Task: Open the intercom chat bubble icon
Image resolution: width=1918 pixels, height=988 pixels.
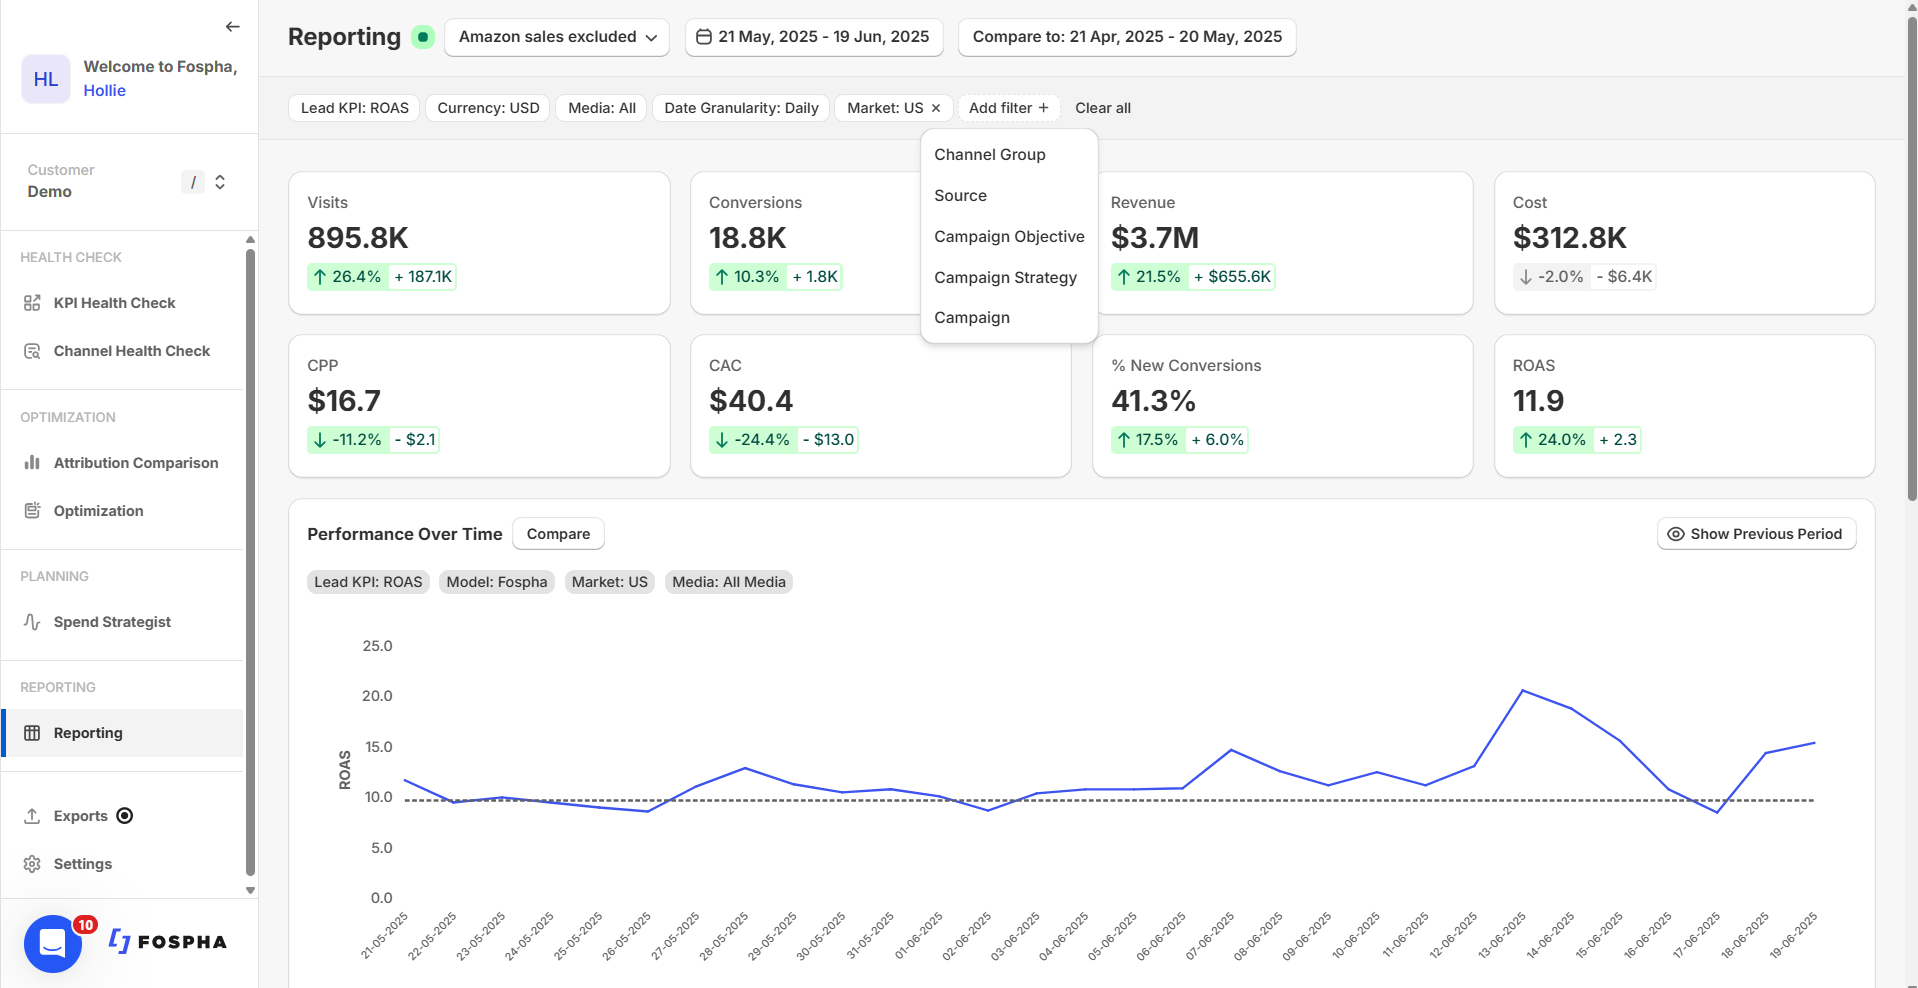Action: (x=52, y=943)
